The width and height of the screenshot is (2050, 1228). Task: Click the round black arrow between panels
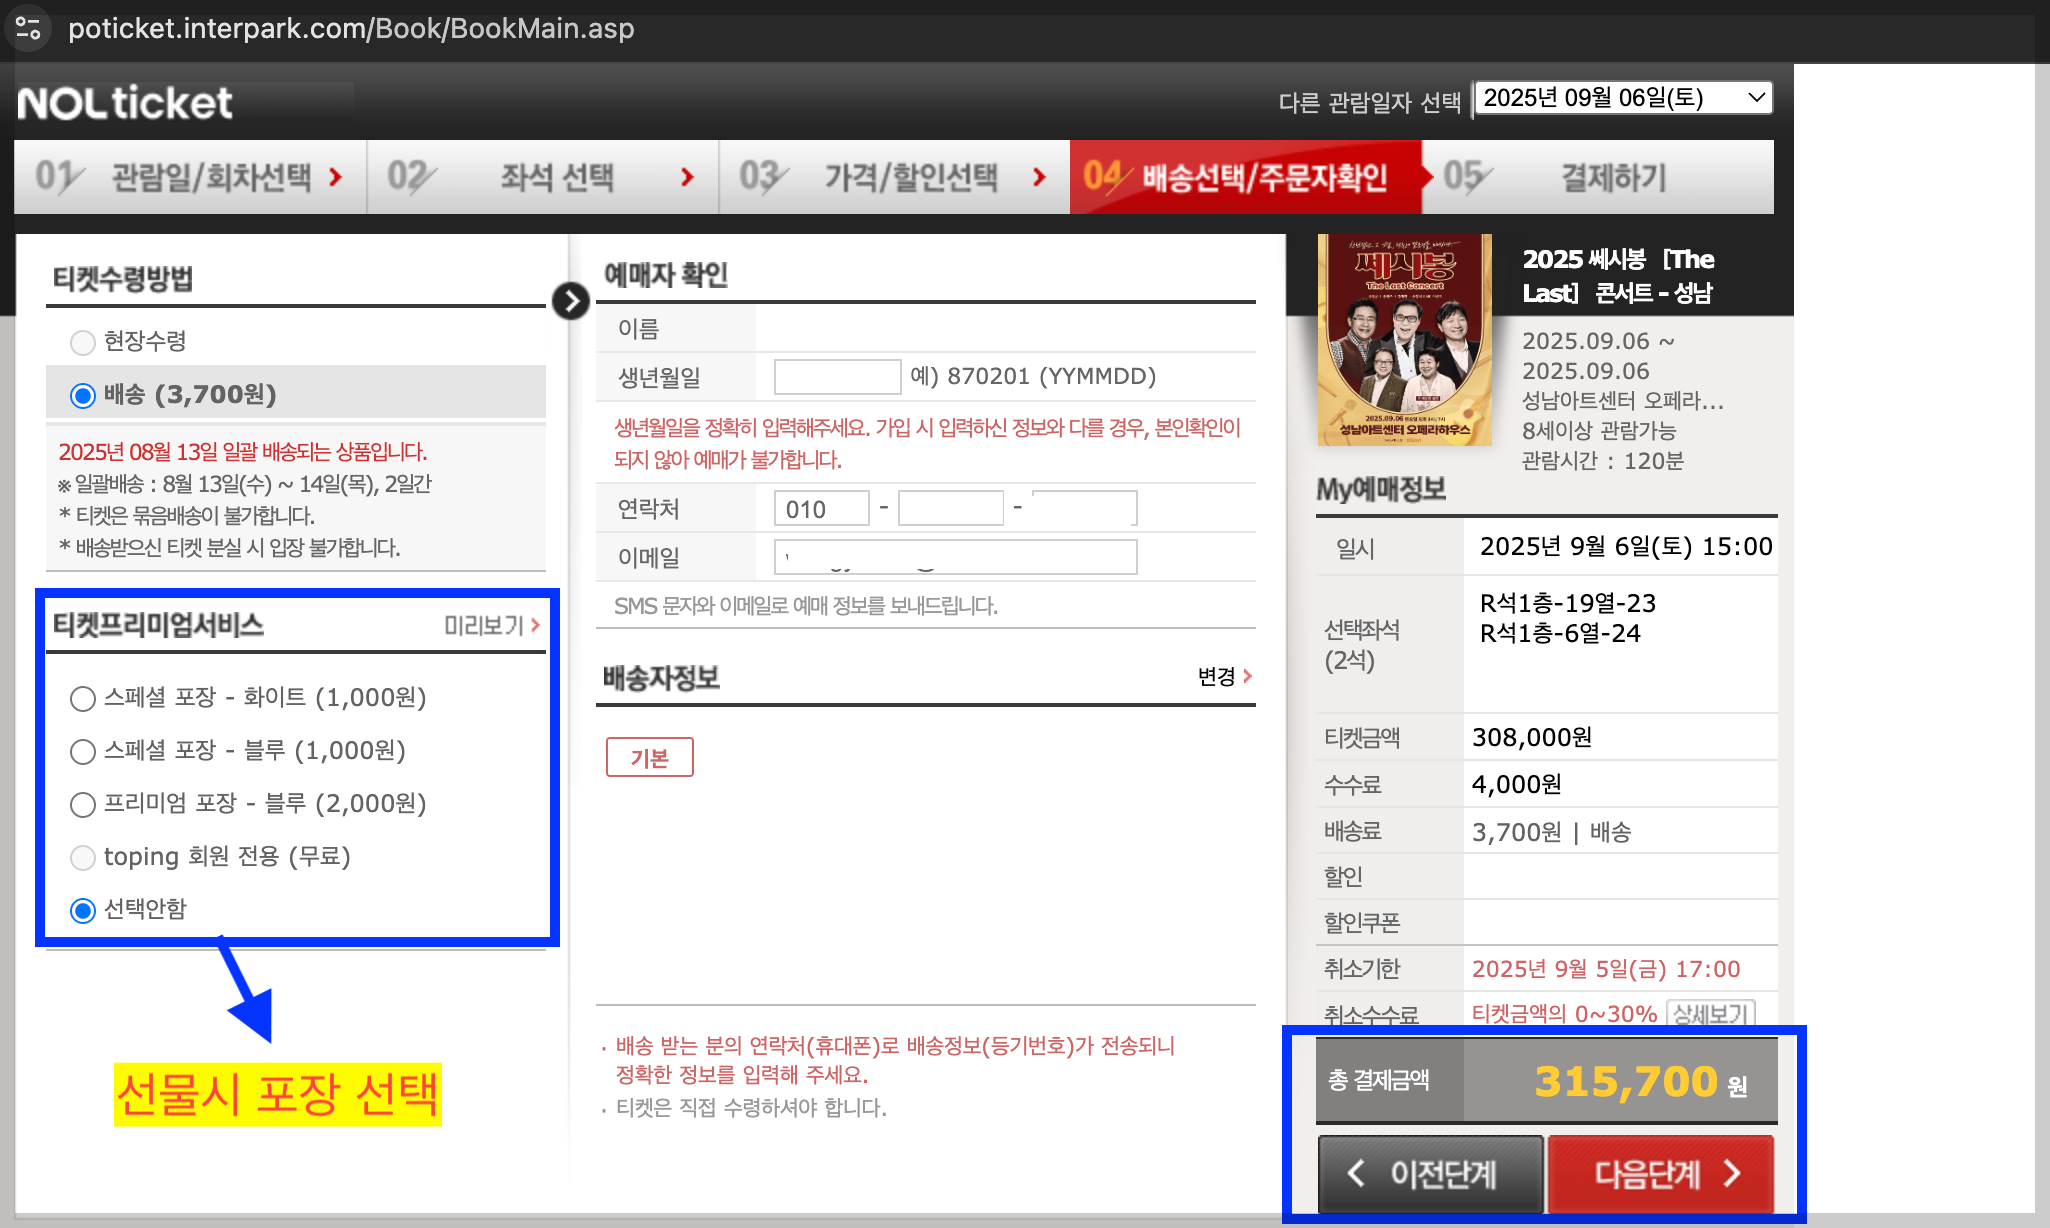(570, 300)
